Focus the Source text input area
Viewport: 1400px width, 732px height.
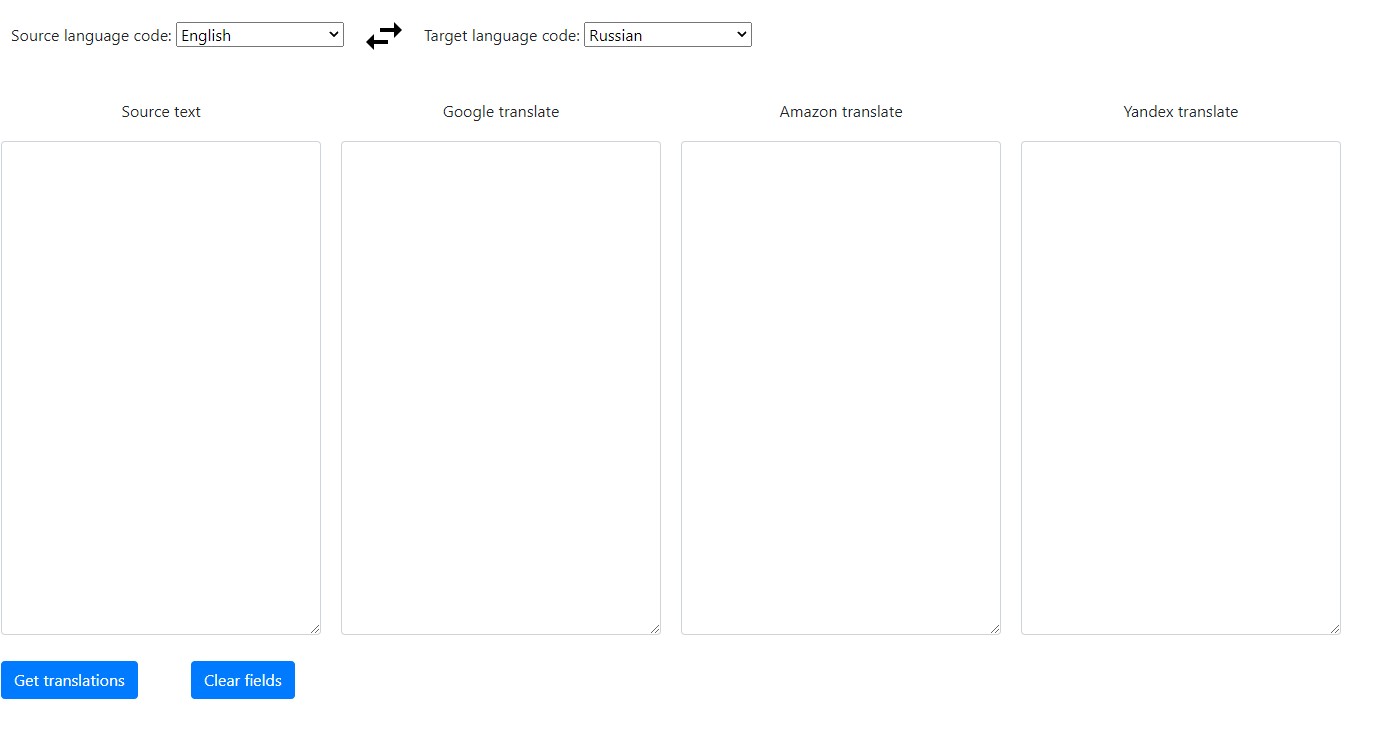(x=161, y=387)
